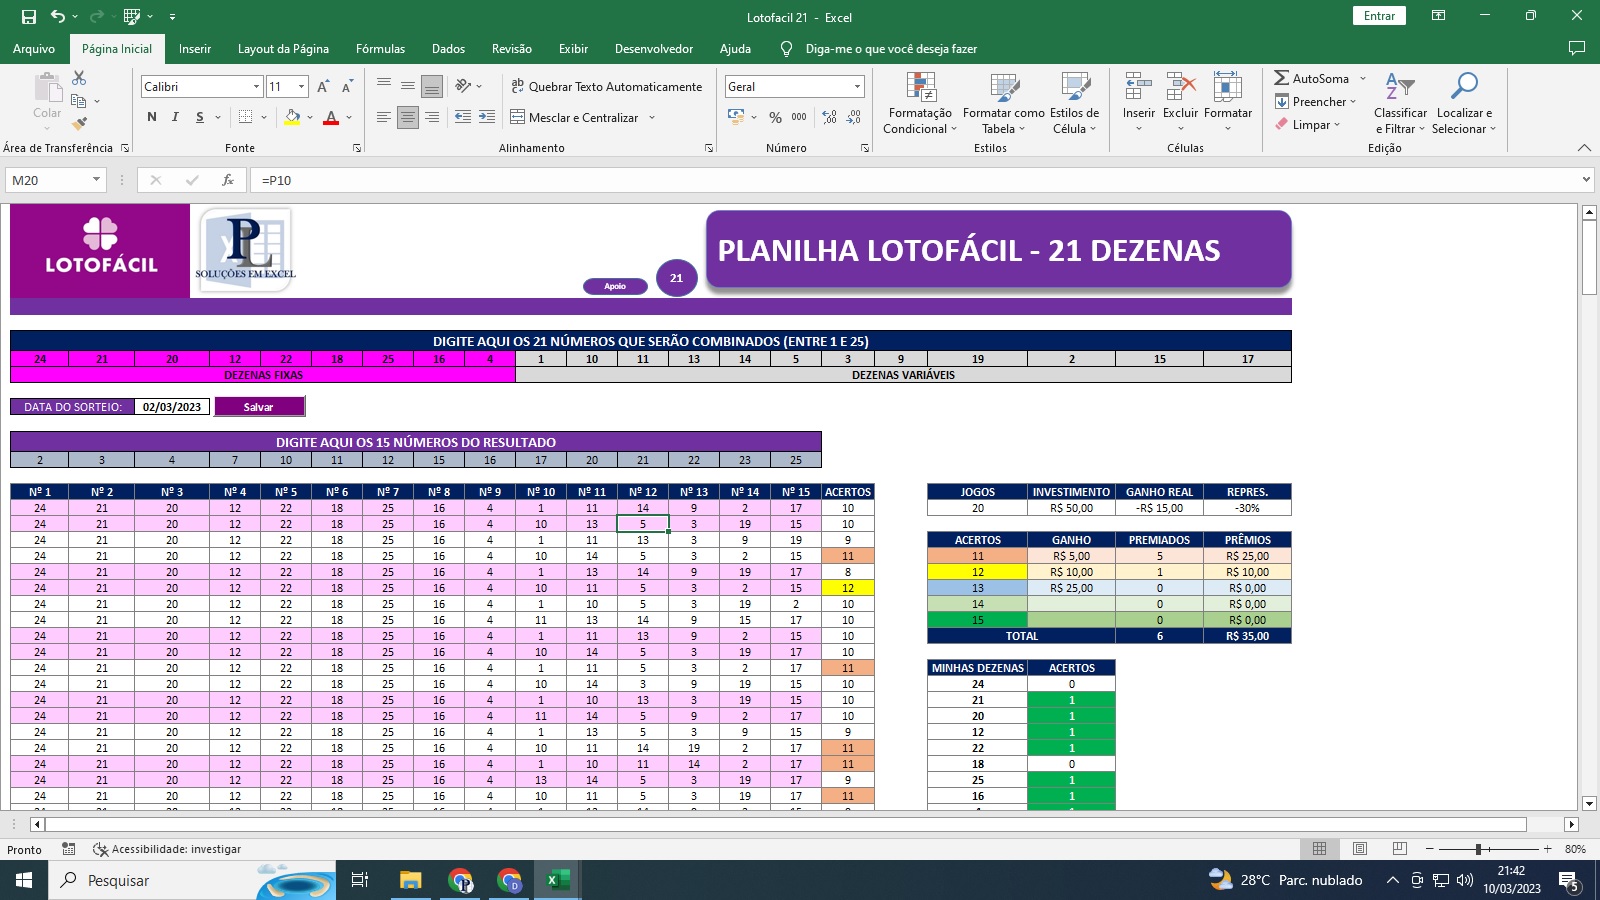Viewport: 1600px width, 900px height.
Task: Toggle Bold formatting
Action: [x=152, y=117]
